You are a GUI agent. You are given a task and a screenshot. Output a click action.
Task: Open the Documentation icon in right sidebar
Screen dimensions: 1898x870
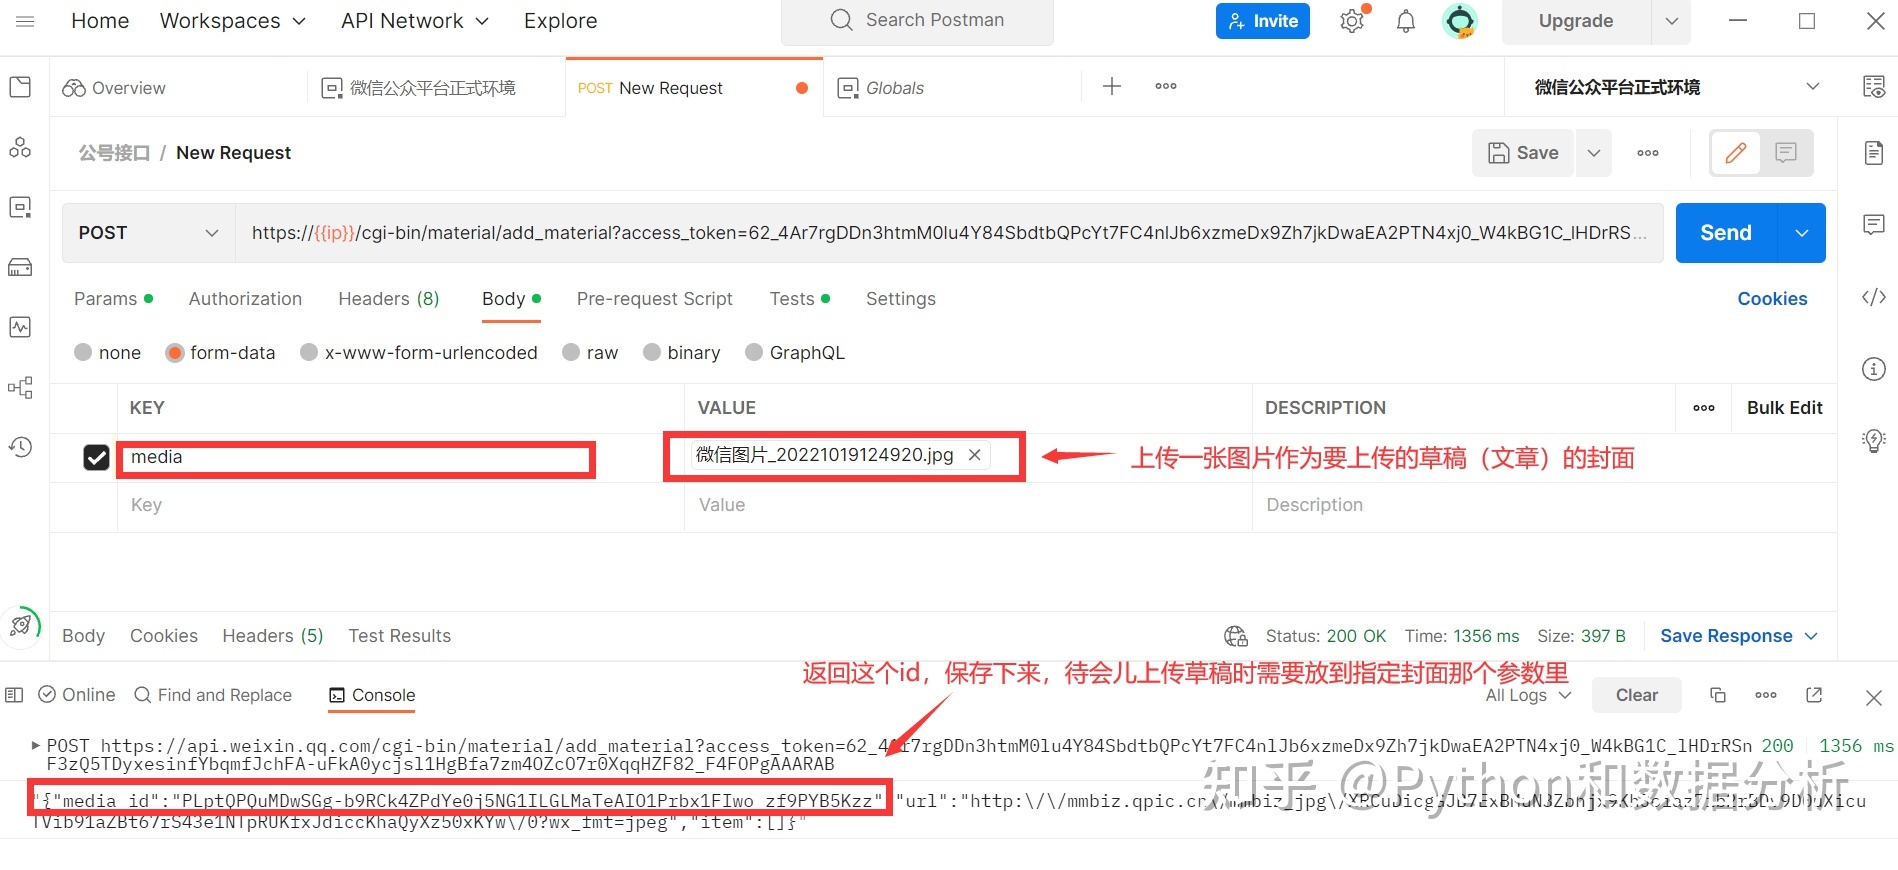tap(1874, 153)
